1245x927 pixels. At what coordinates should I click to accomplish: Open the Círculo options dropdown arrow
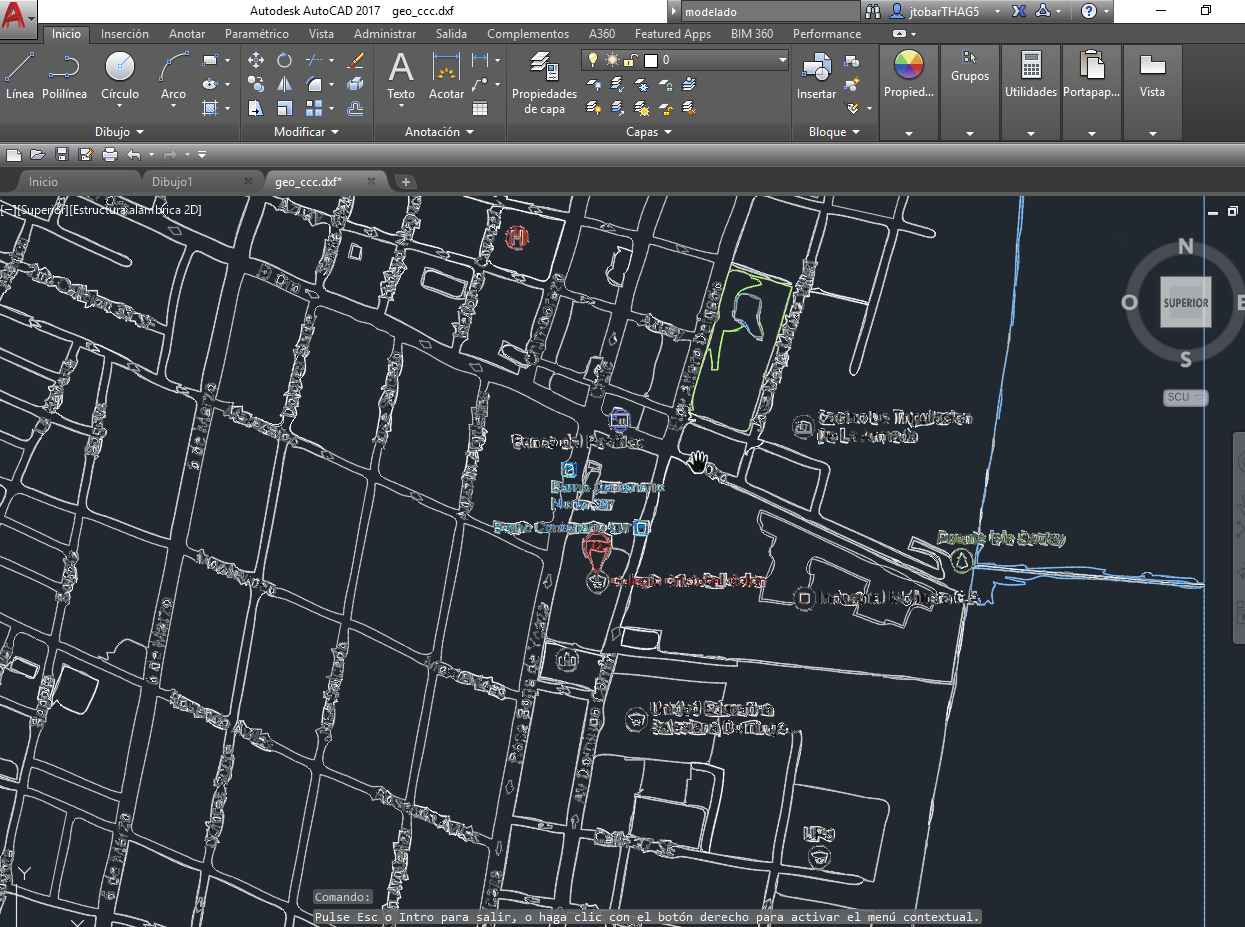click(120, 108)
